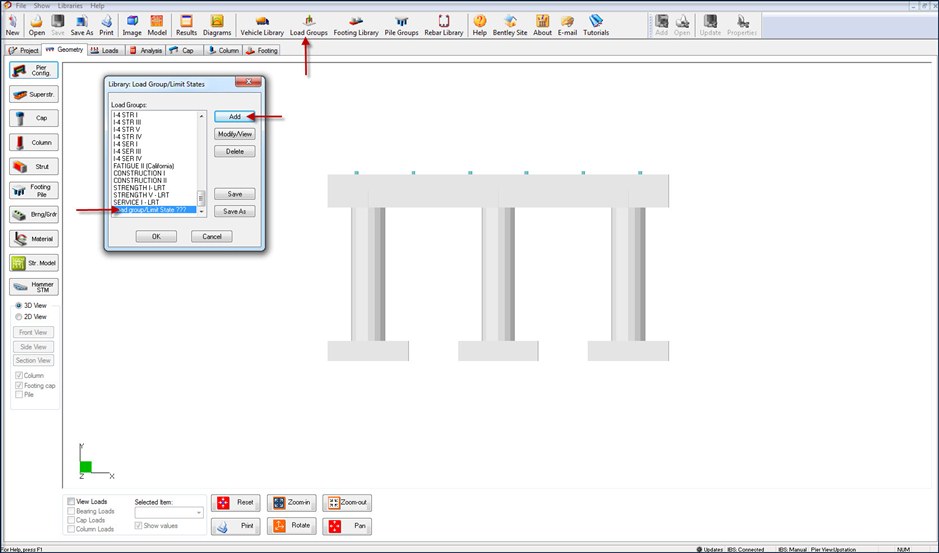939x553 pixels.
Task: Check the Pile display checkbox
Action: 19,395
